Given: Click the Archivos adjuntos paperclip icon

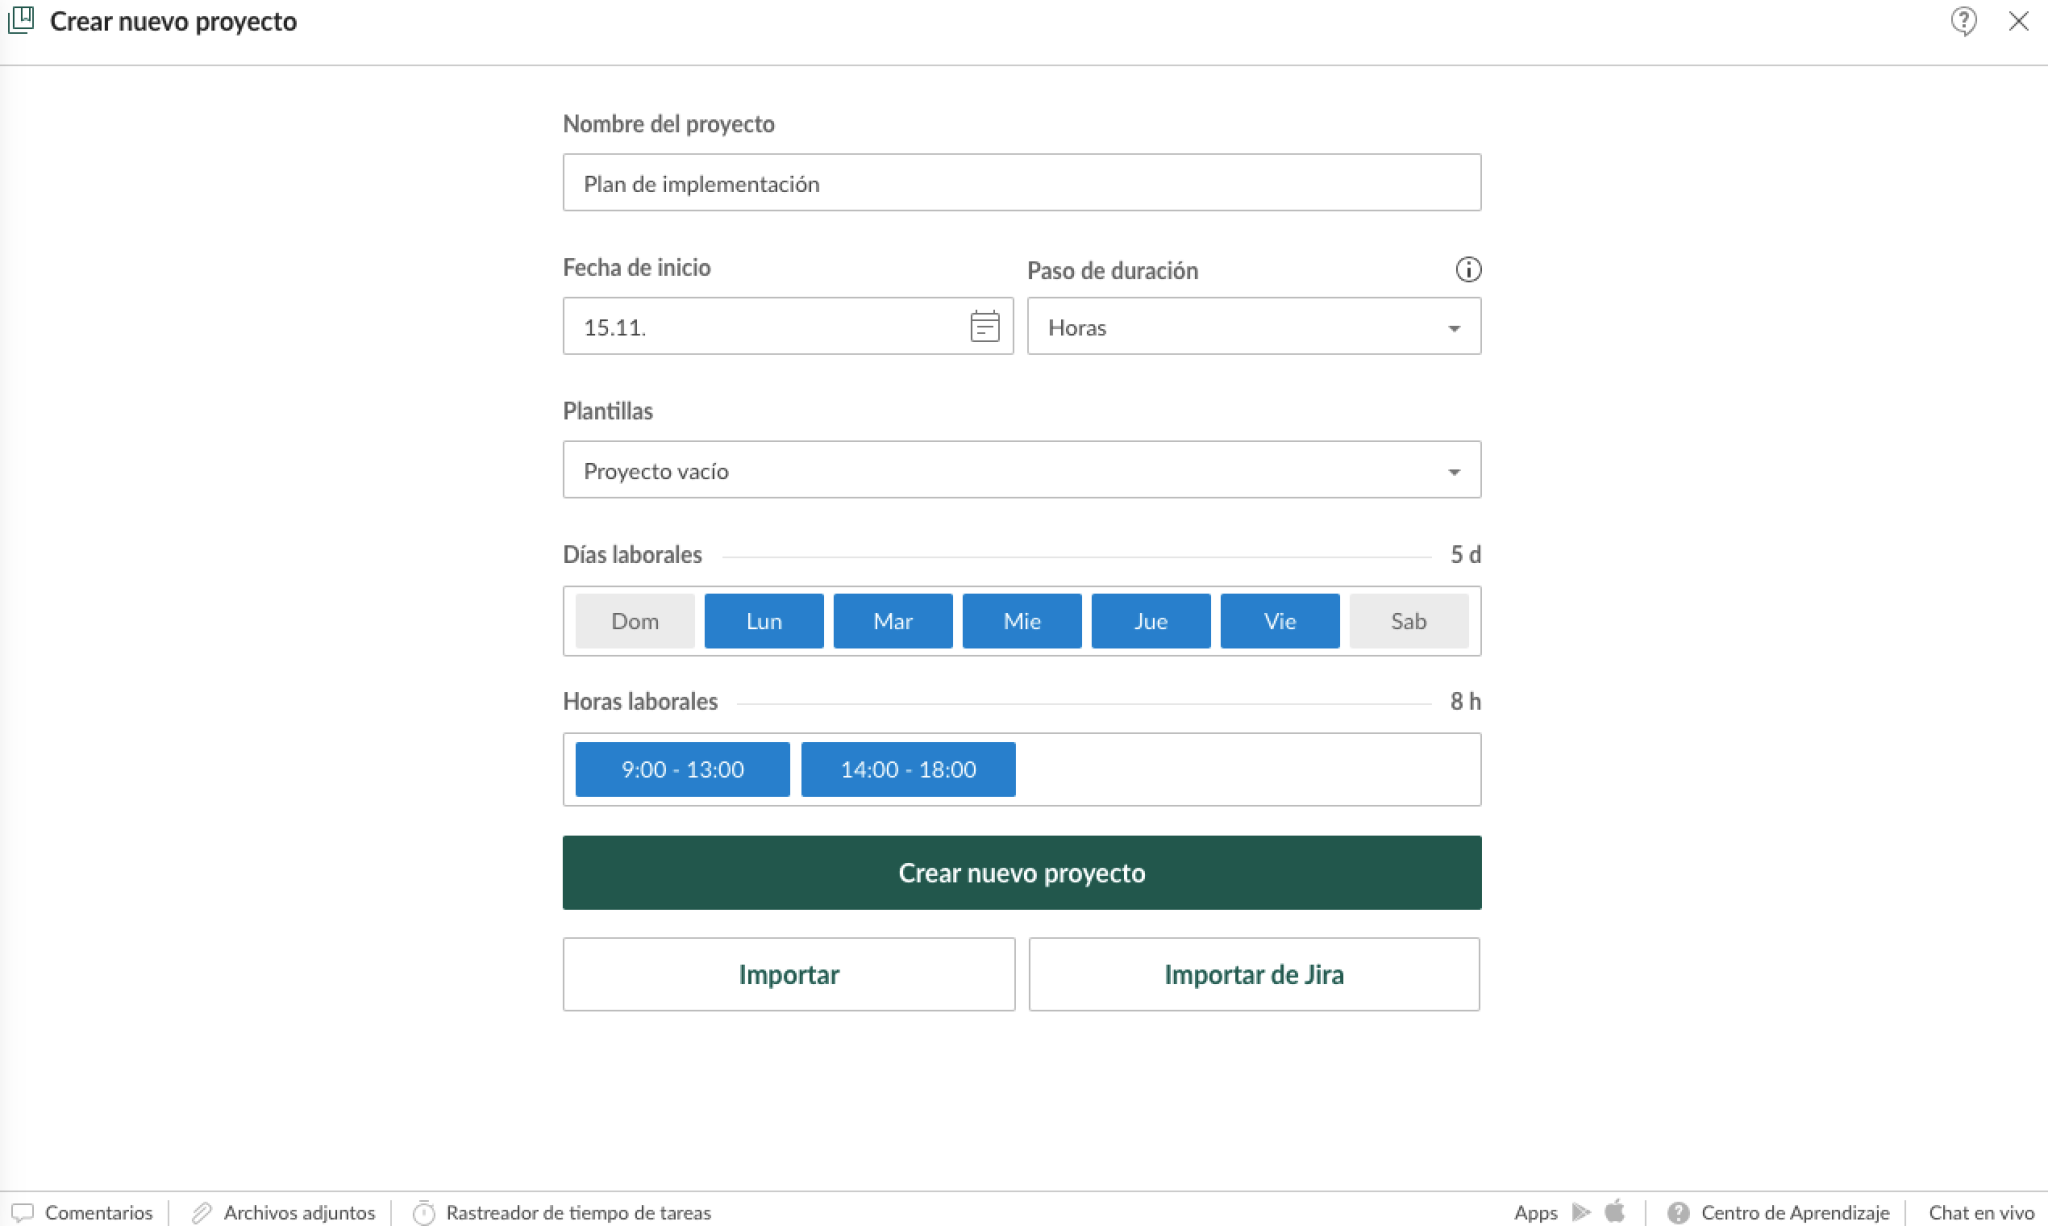Looking at the screenshot, I should (x=205, y=1212).
